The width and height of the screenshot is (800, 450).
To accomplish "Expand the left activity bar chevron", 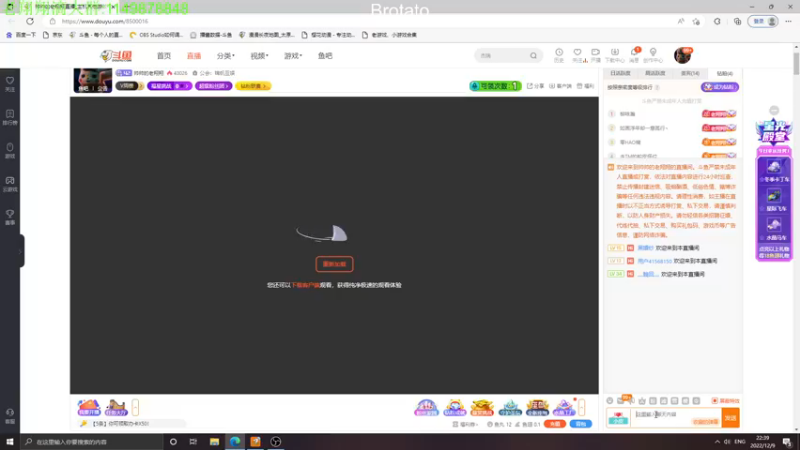I will tap(135, 407).
